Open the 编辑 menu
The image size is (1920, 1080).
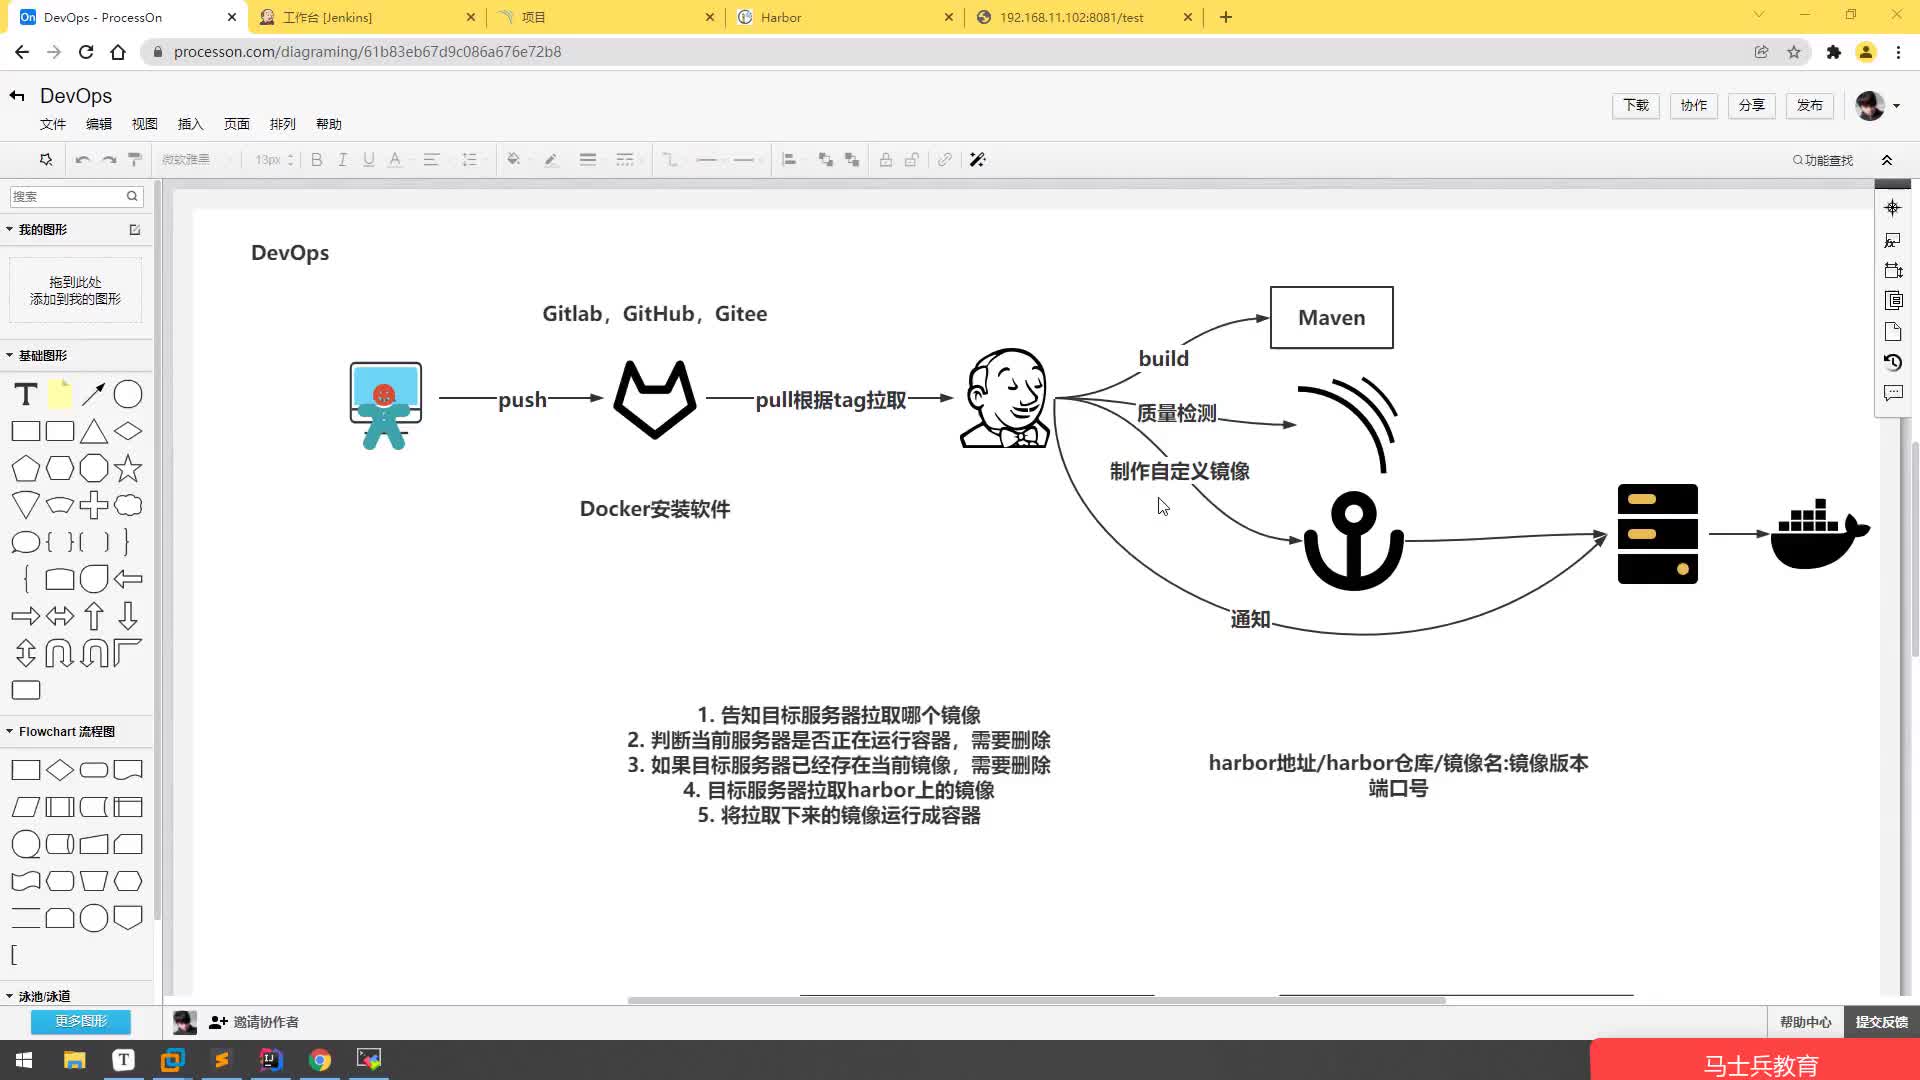coord(99,124)
